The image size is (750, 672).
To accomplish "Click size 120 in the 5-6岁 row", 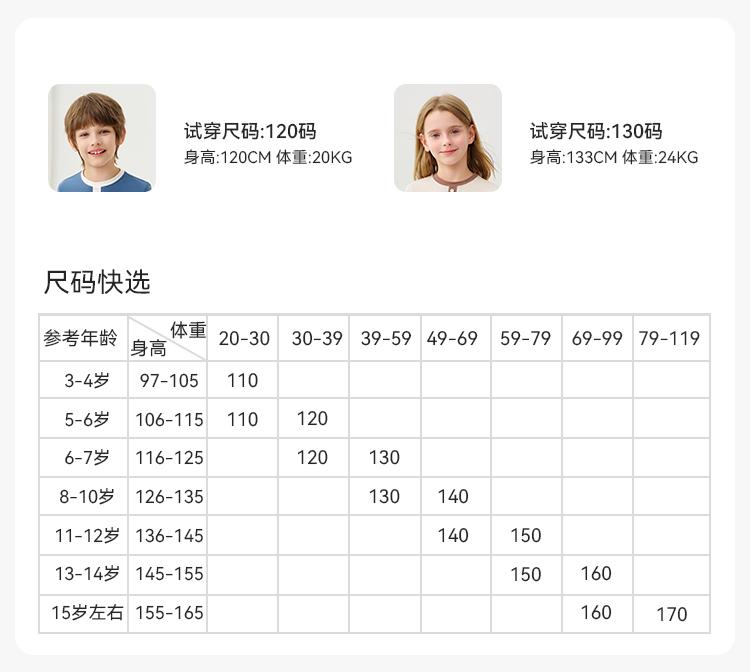I will [312, 419].
